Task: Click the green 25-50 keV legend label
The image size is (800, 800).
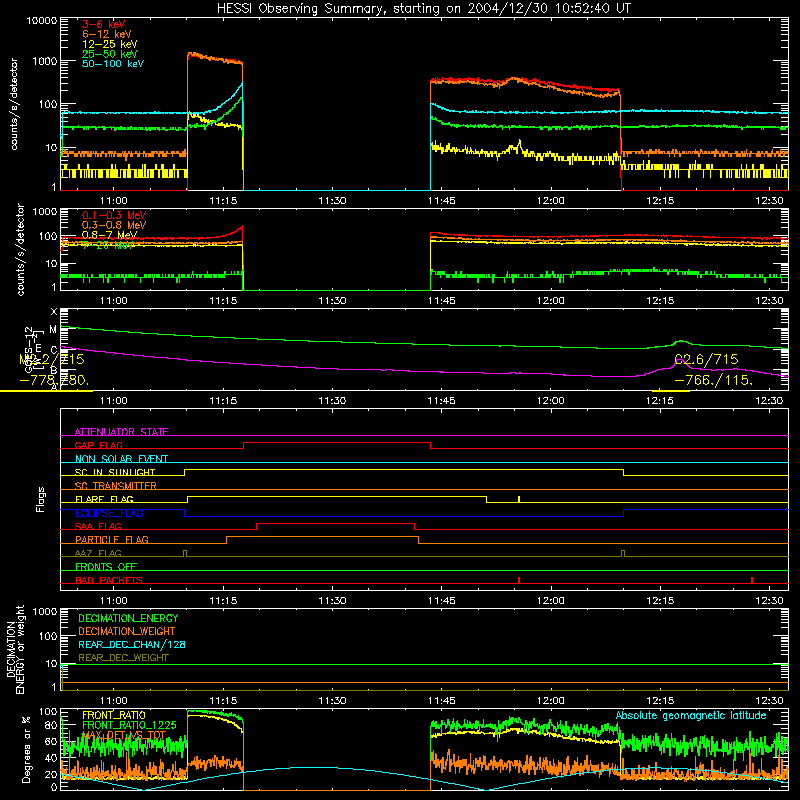Action: pyautogui.click(x=109, y=54)
